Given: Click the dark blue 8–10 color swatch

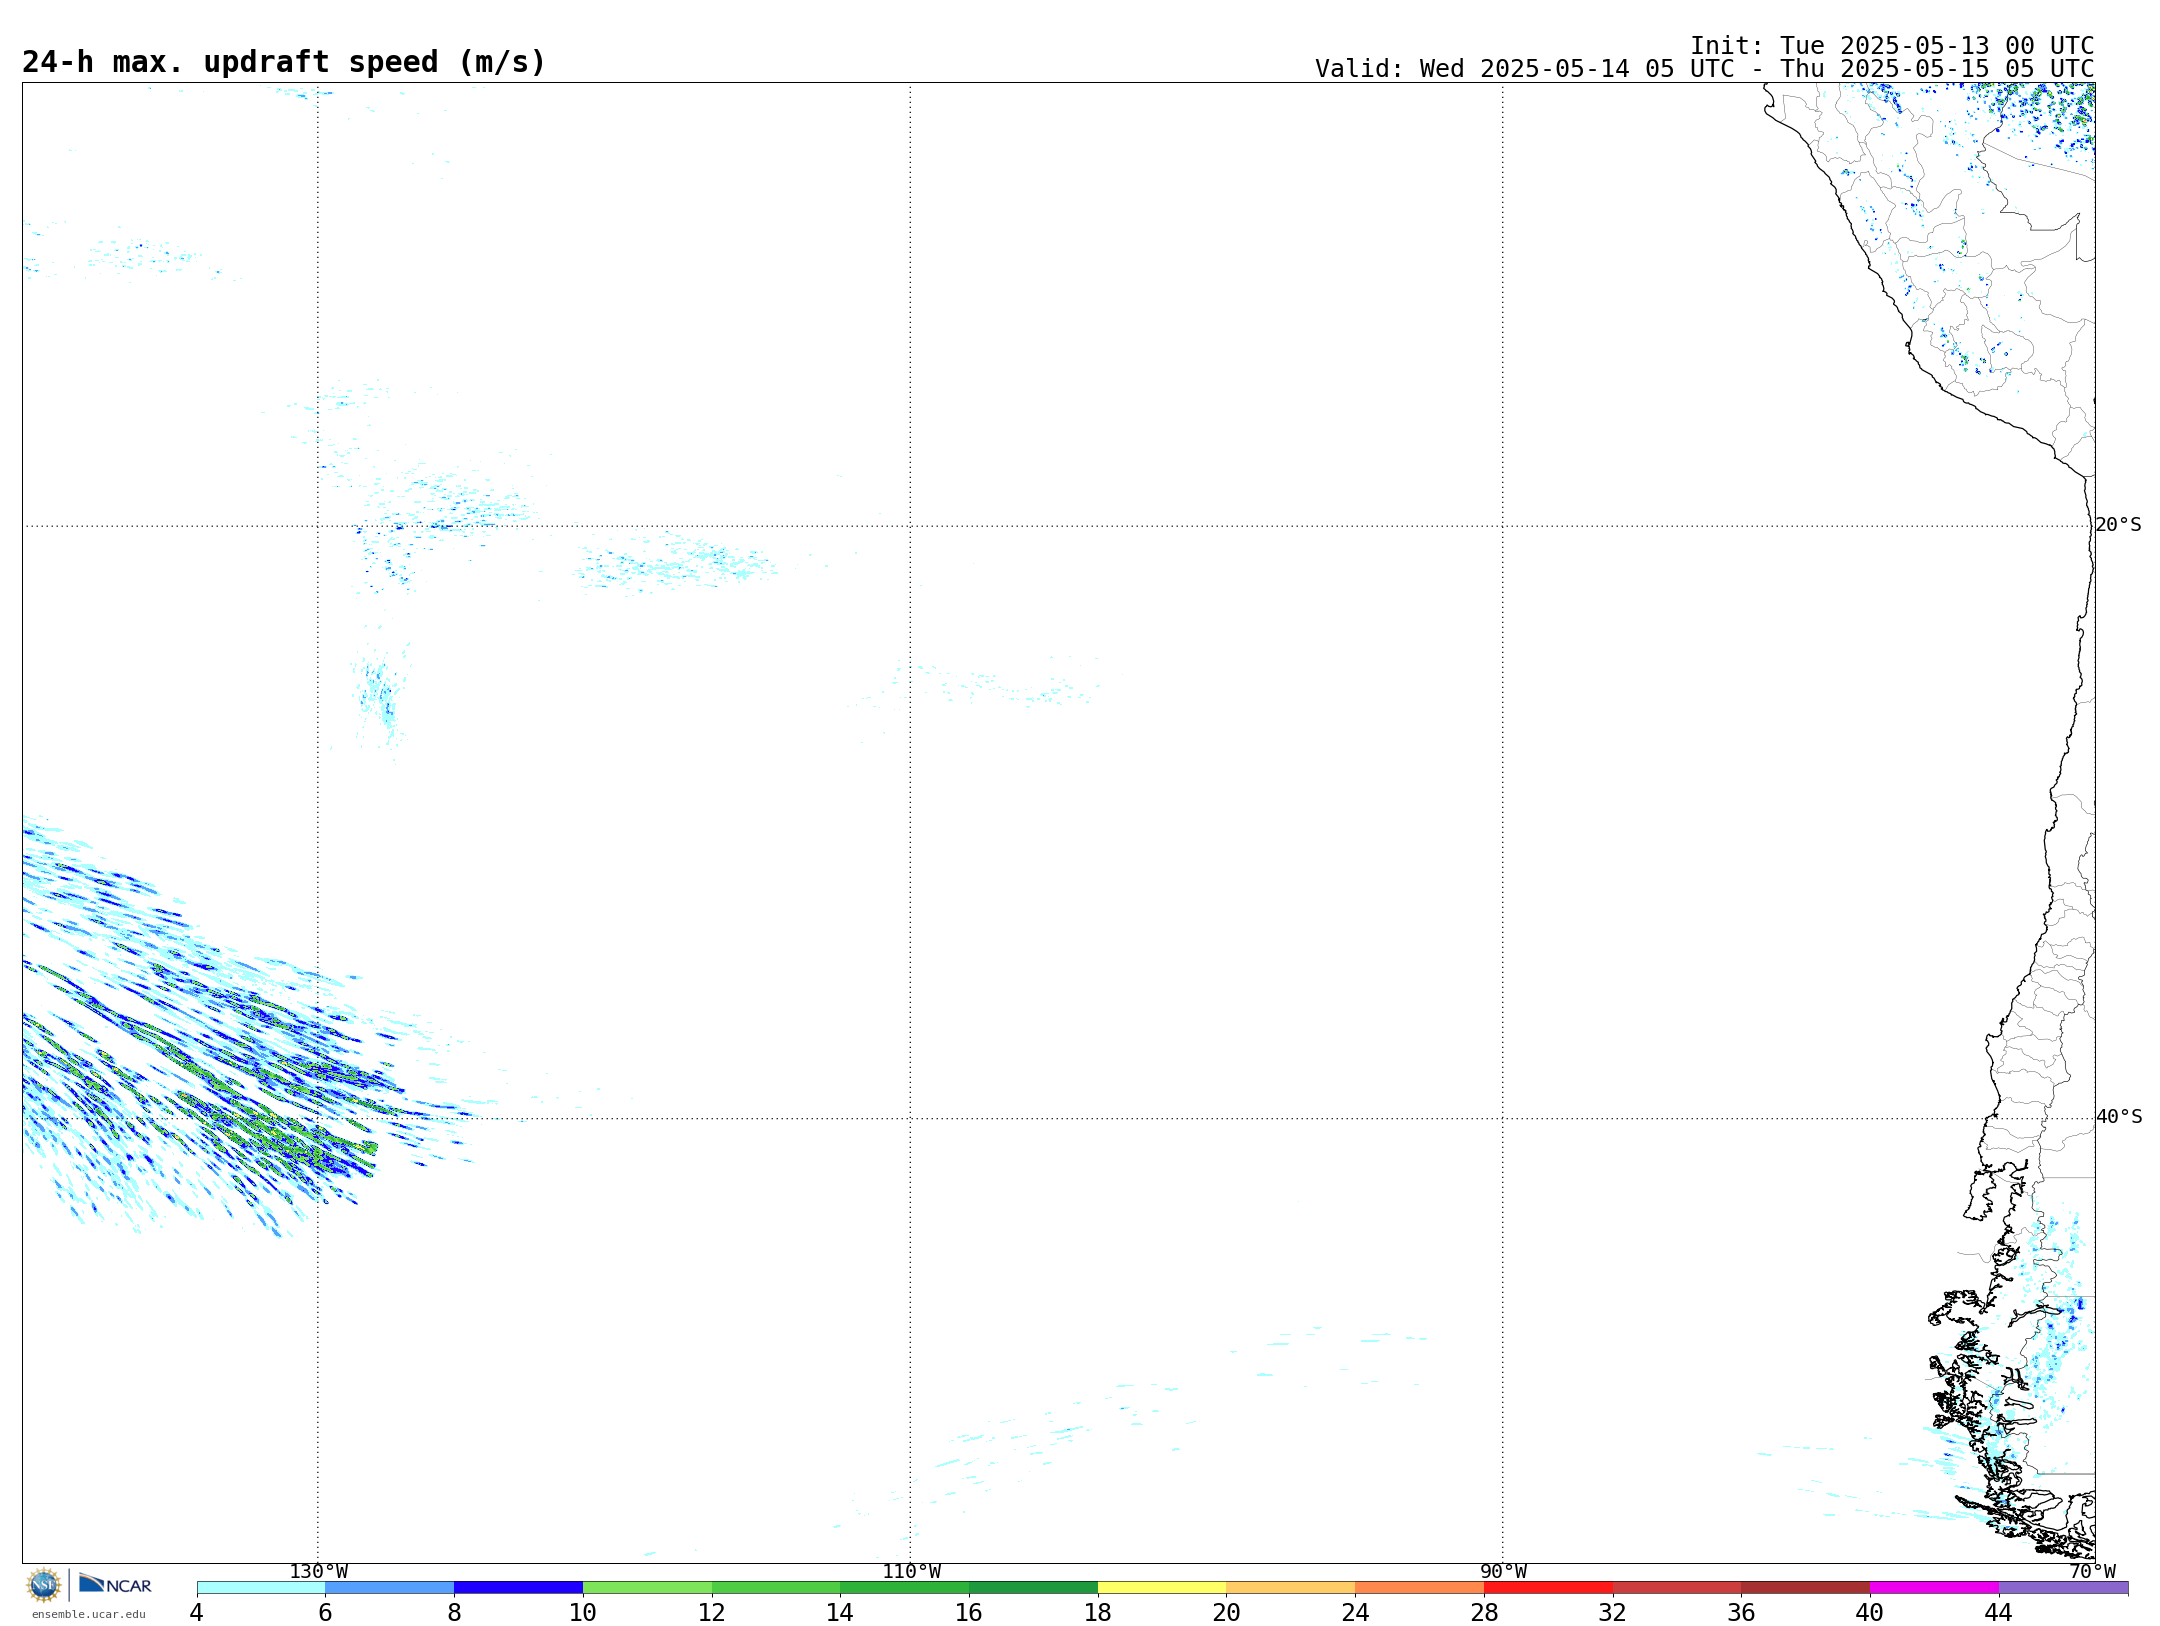Looking at the screenshot, I should (519, 1588).
